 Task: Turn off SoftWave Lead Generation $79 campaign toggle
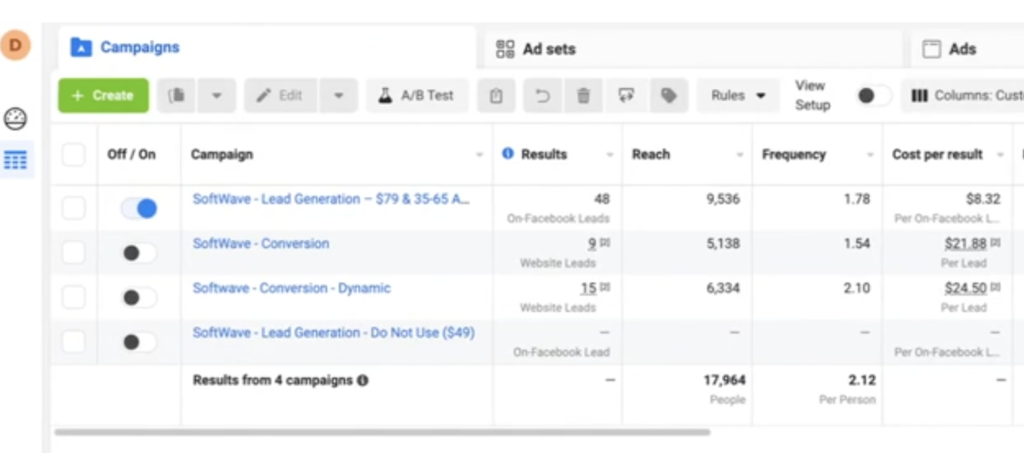click(x=139, y=209)
